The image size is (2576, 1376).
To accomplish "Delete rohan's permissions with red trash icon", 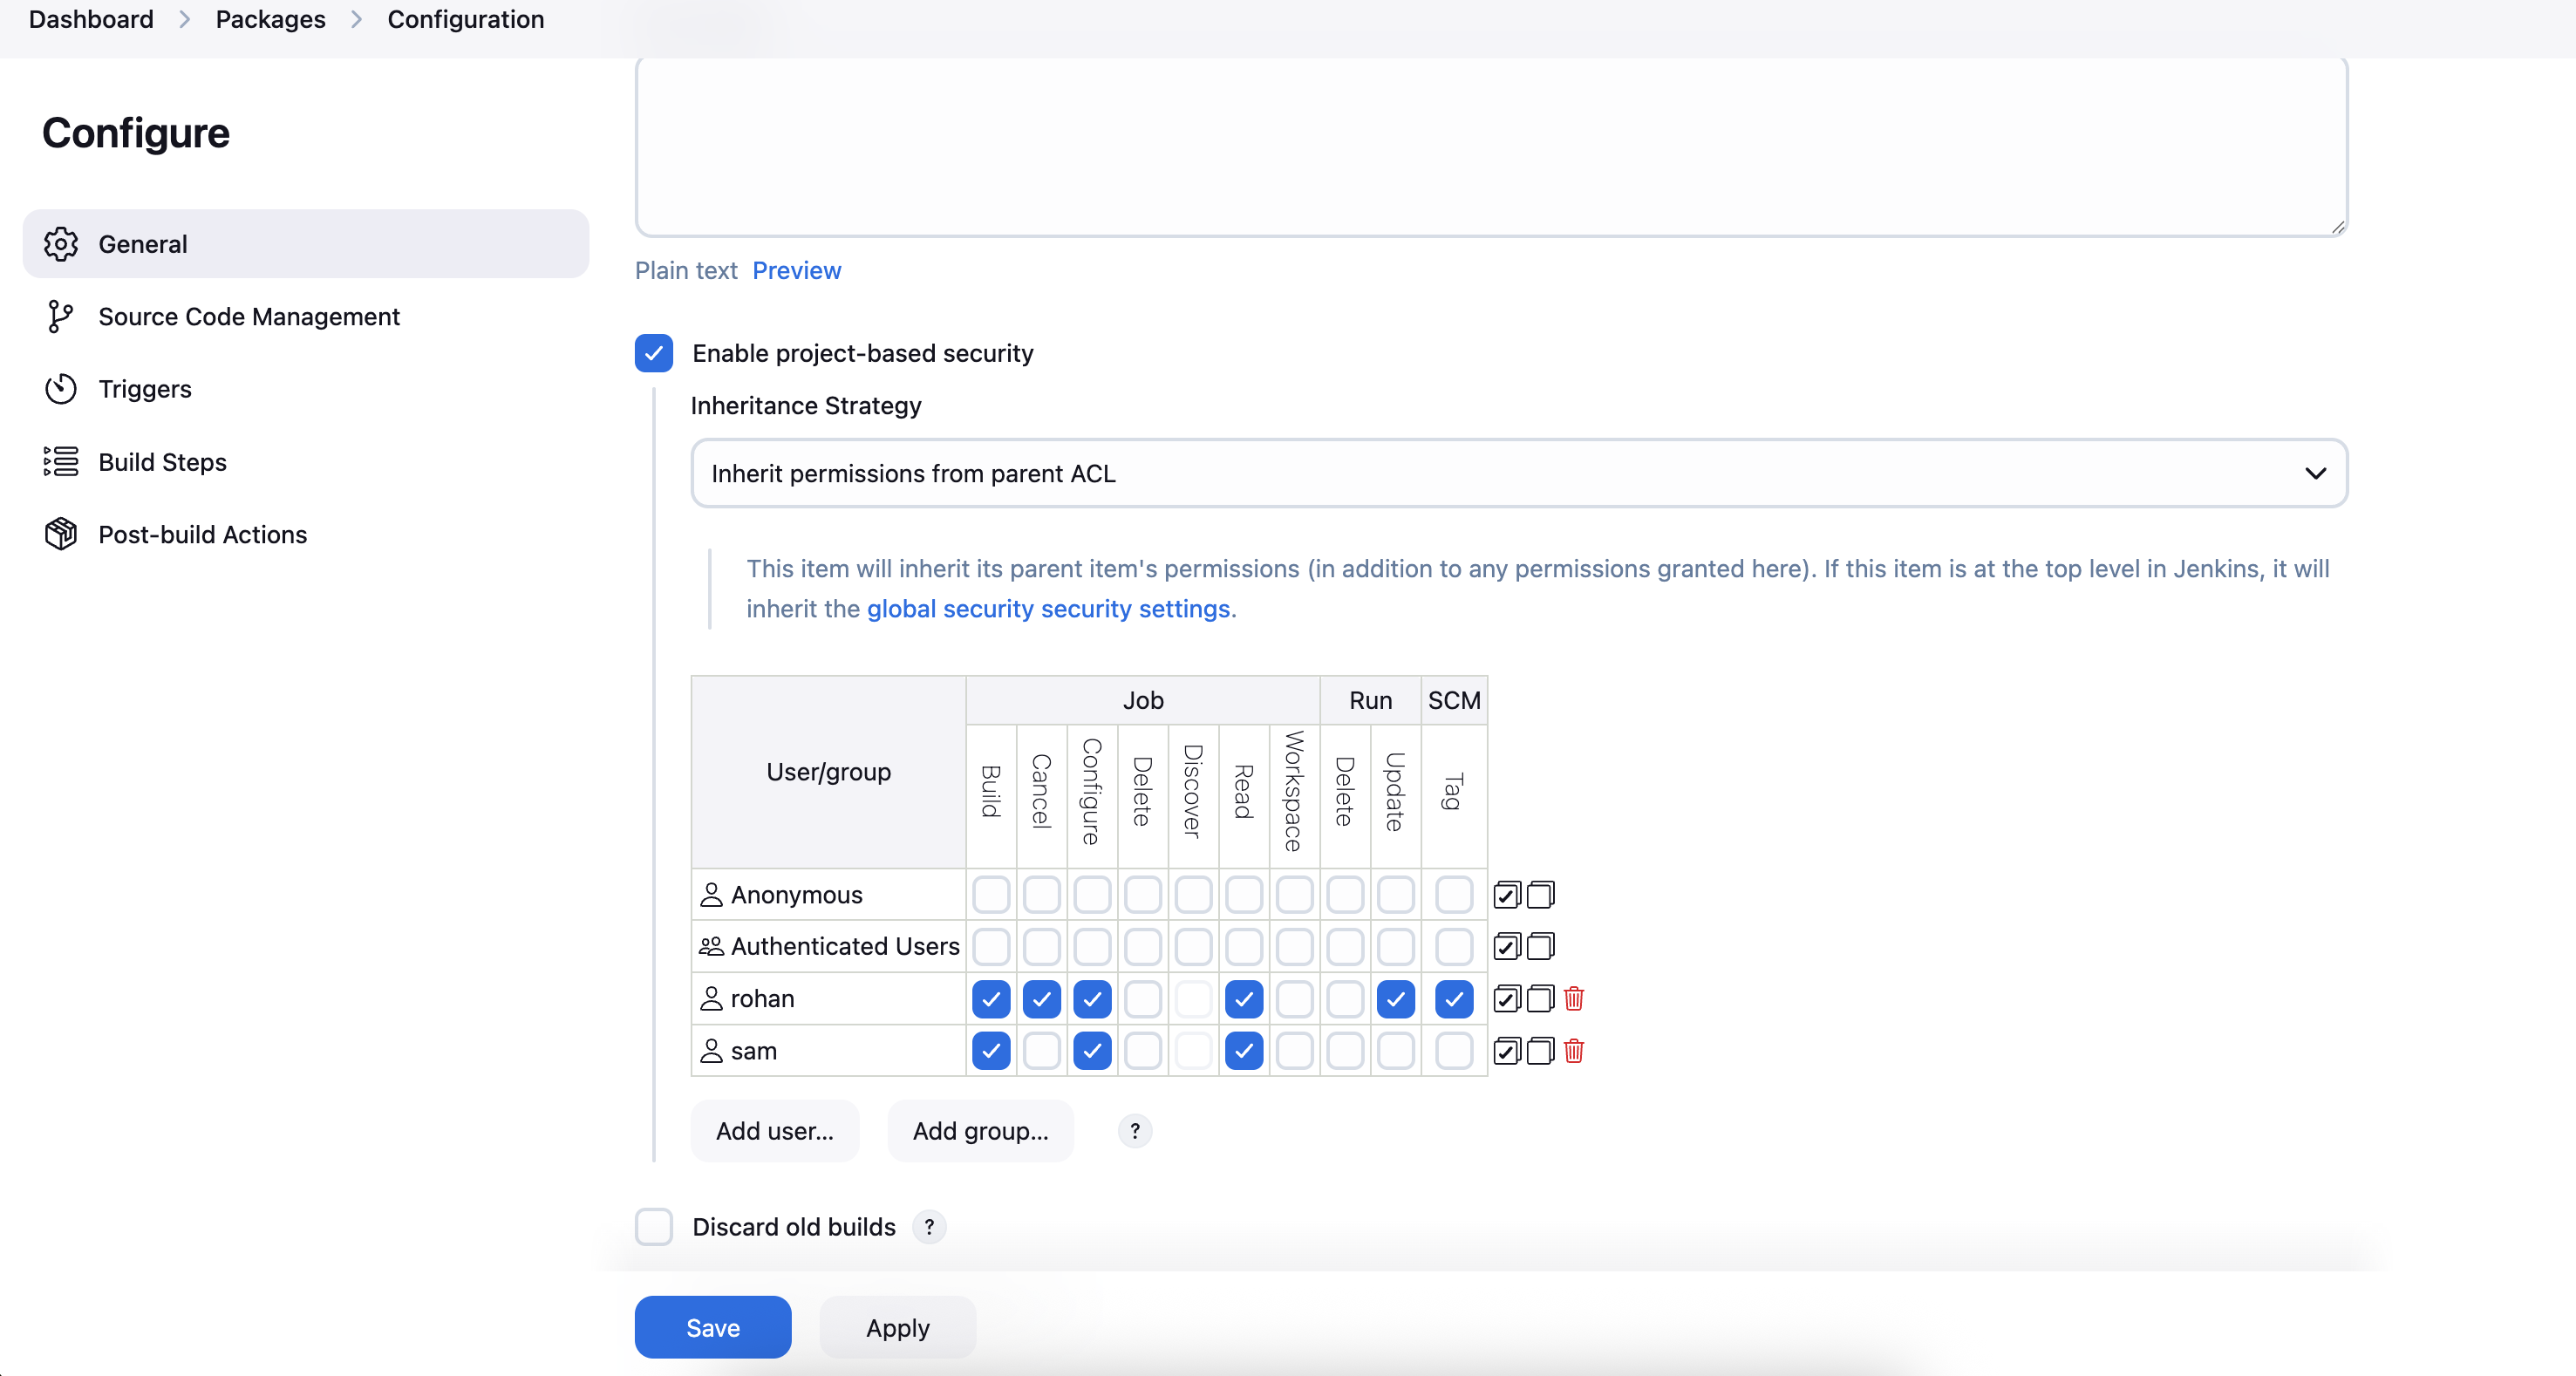I will point(1573,998).
